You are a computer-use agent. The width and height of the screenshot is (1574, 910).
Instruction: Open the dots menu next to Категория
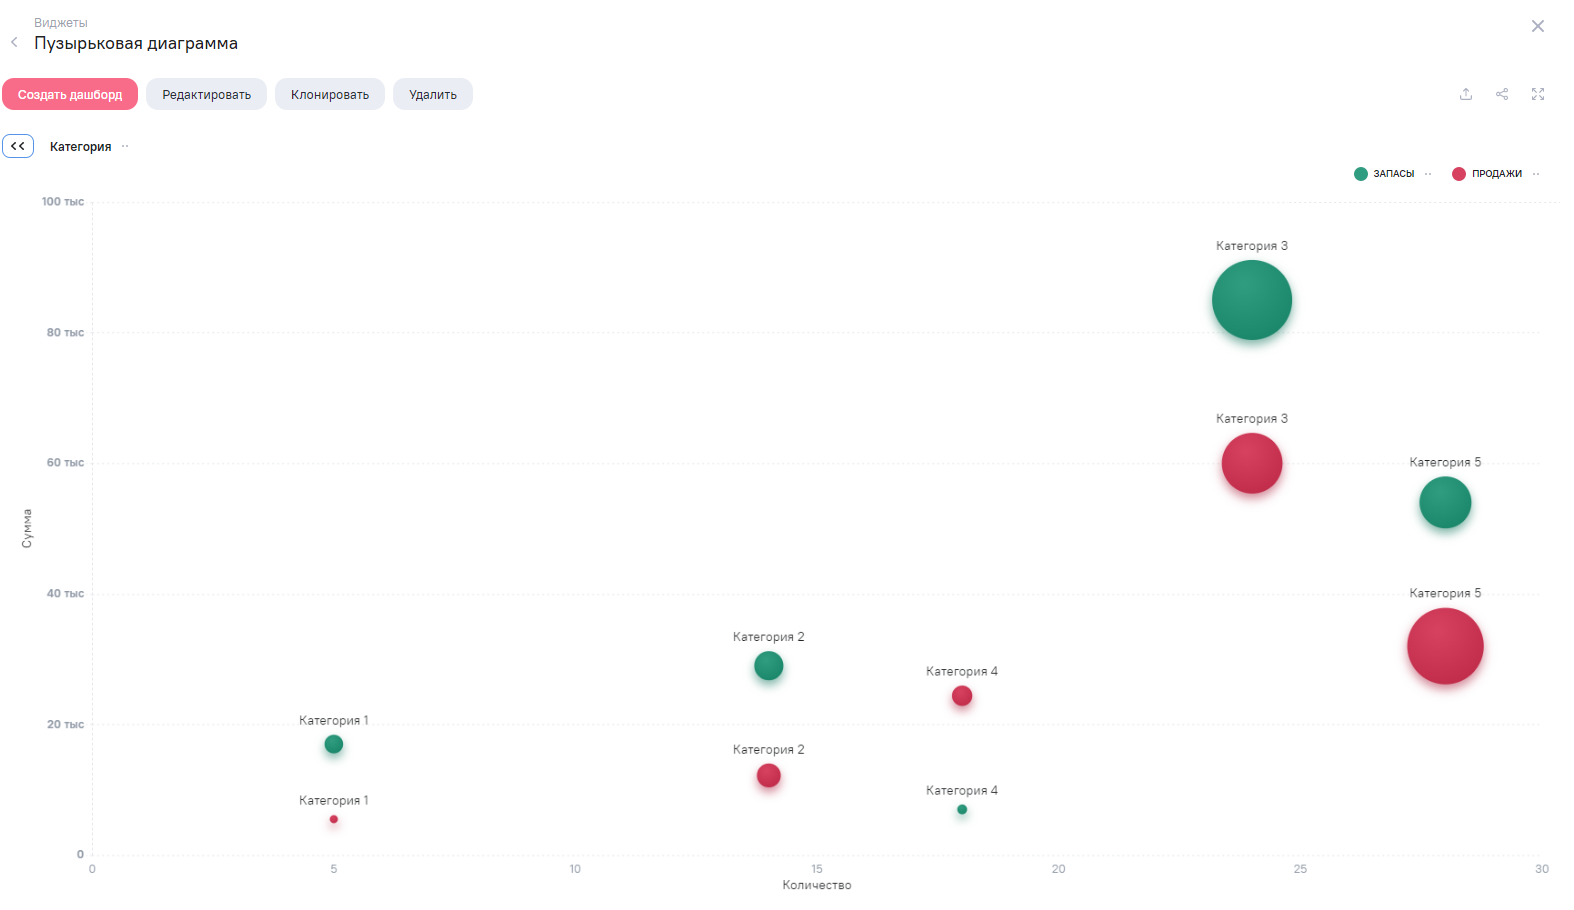(x=125, y=147)
